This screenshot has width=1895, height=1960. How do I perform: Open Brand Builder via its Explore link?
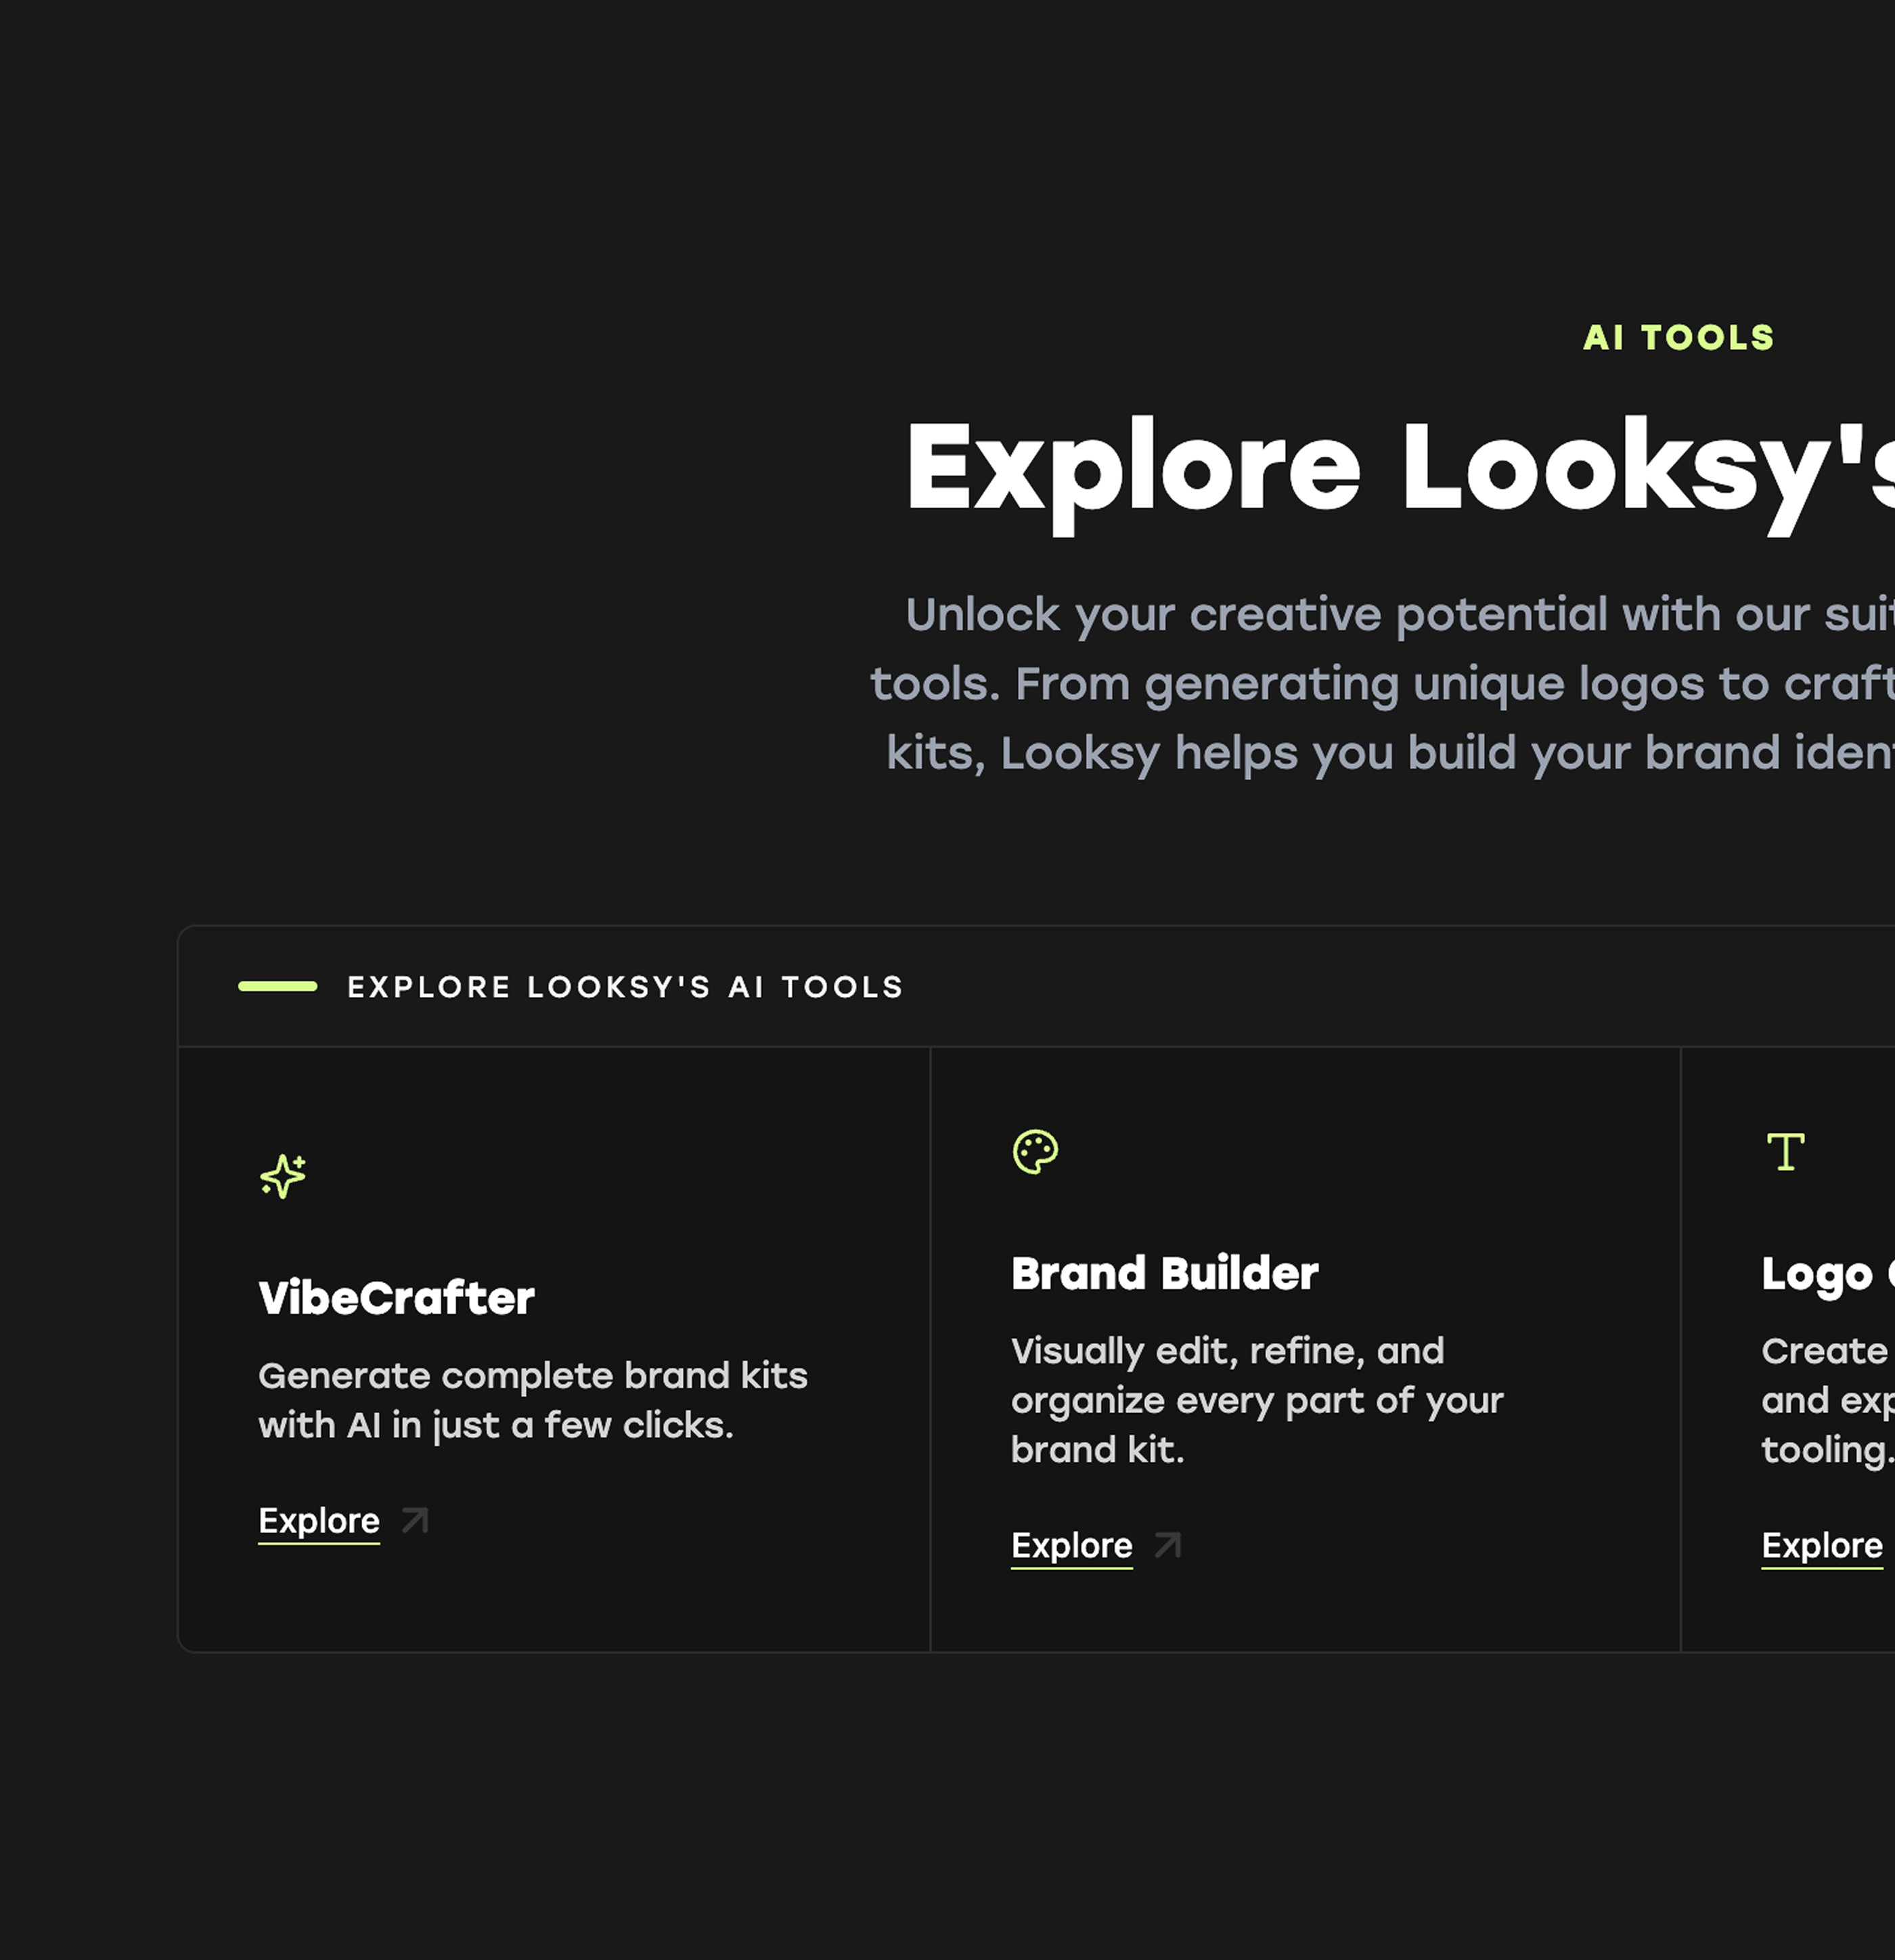1071,1545
